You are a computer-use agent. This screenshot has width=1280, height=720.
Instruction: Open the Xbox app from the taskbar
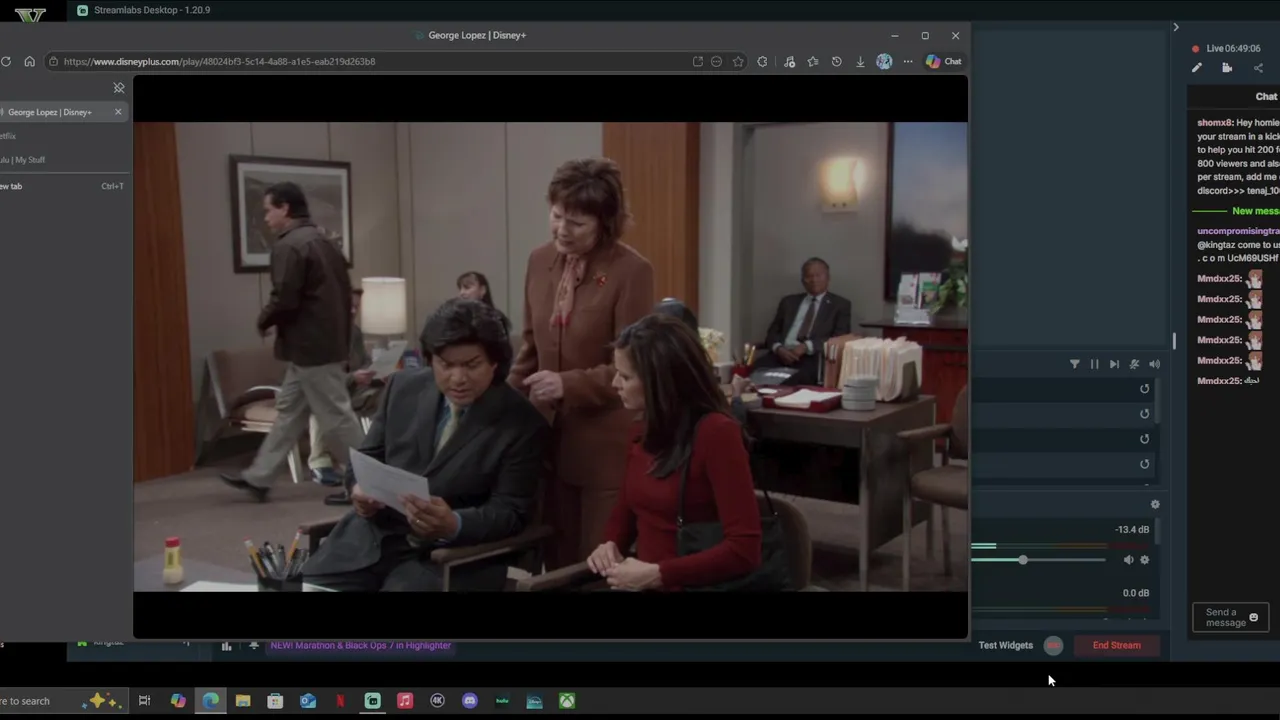tap(567, 701)
